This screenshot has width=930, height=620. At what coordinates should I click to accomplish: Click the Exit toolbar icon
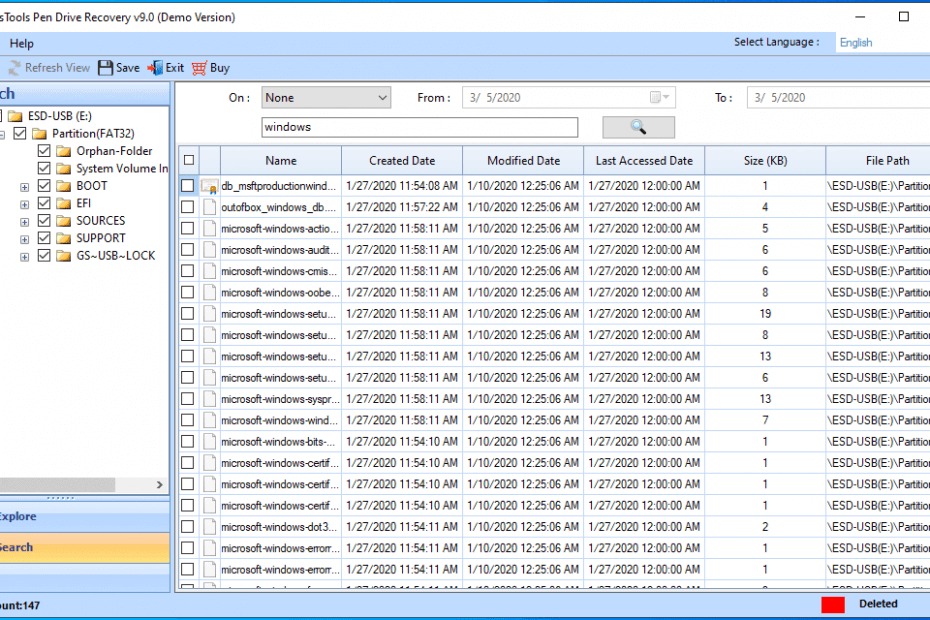[155, 68]
